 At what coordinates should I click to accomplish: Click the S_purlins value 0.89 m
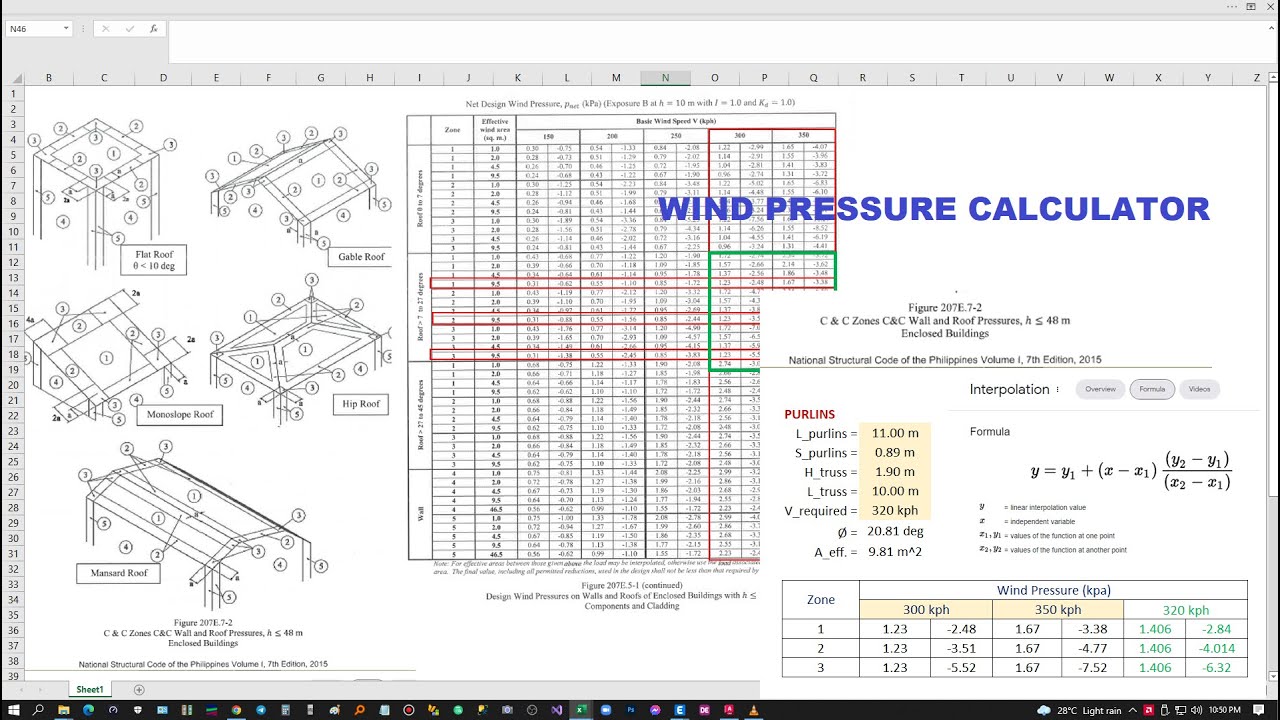tap(895, 452)
